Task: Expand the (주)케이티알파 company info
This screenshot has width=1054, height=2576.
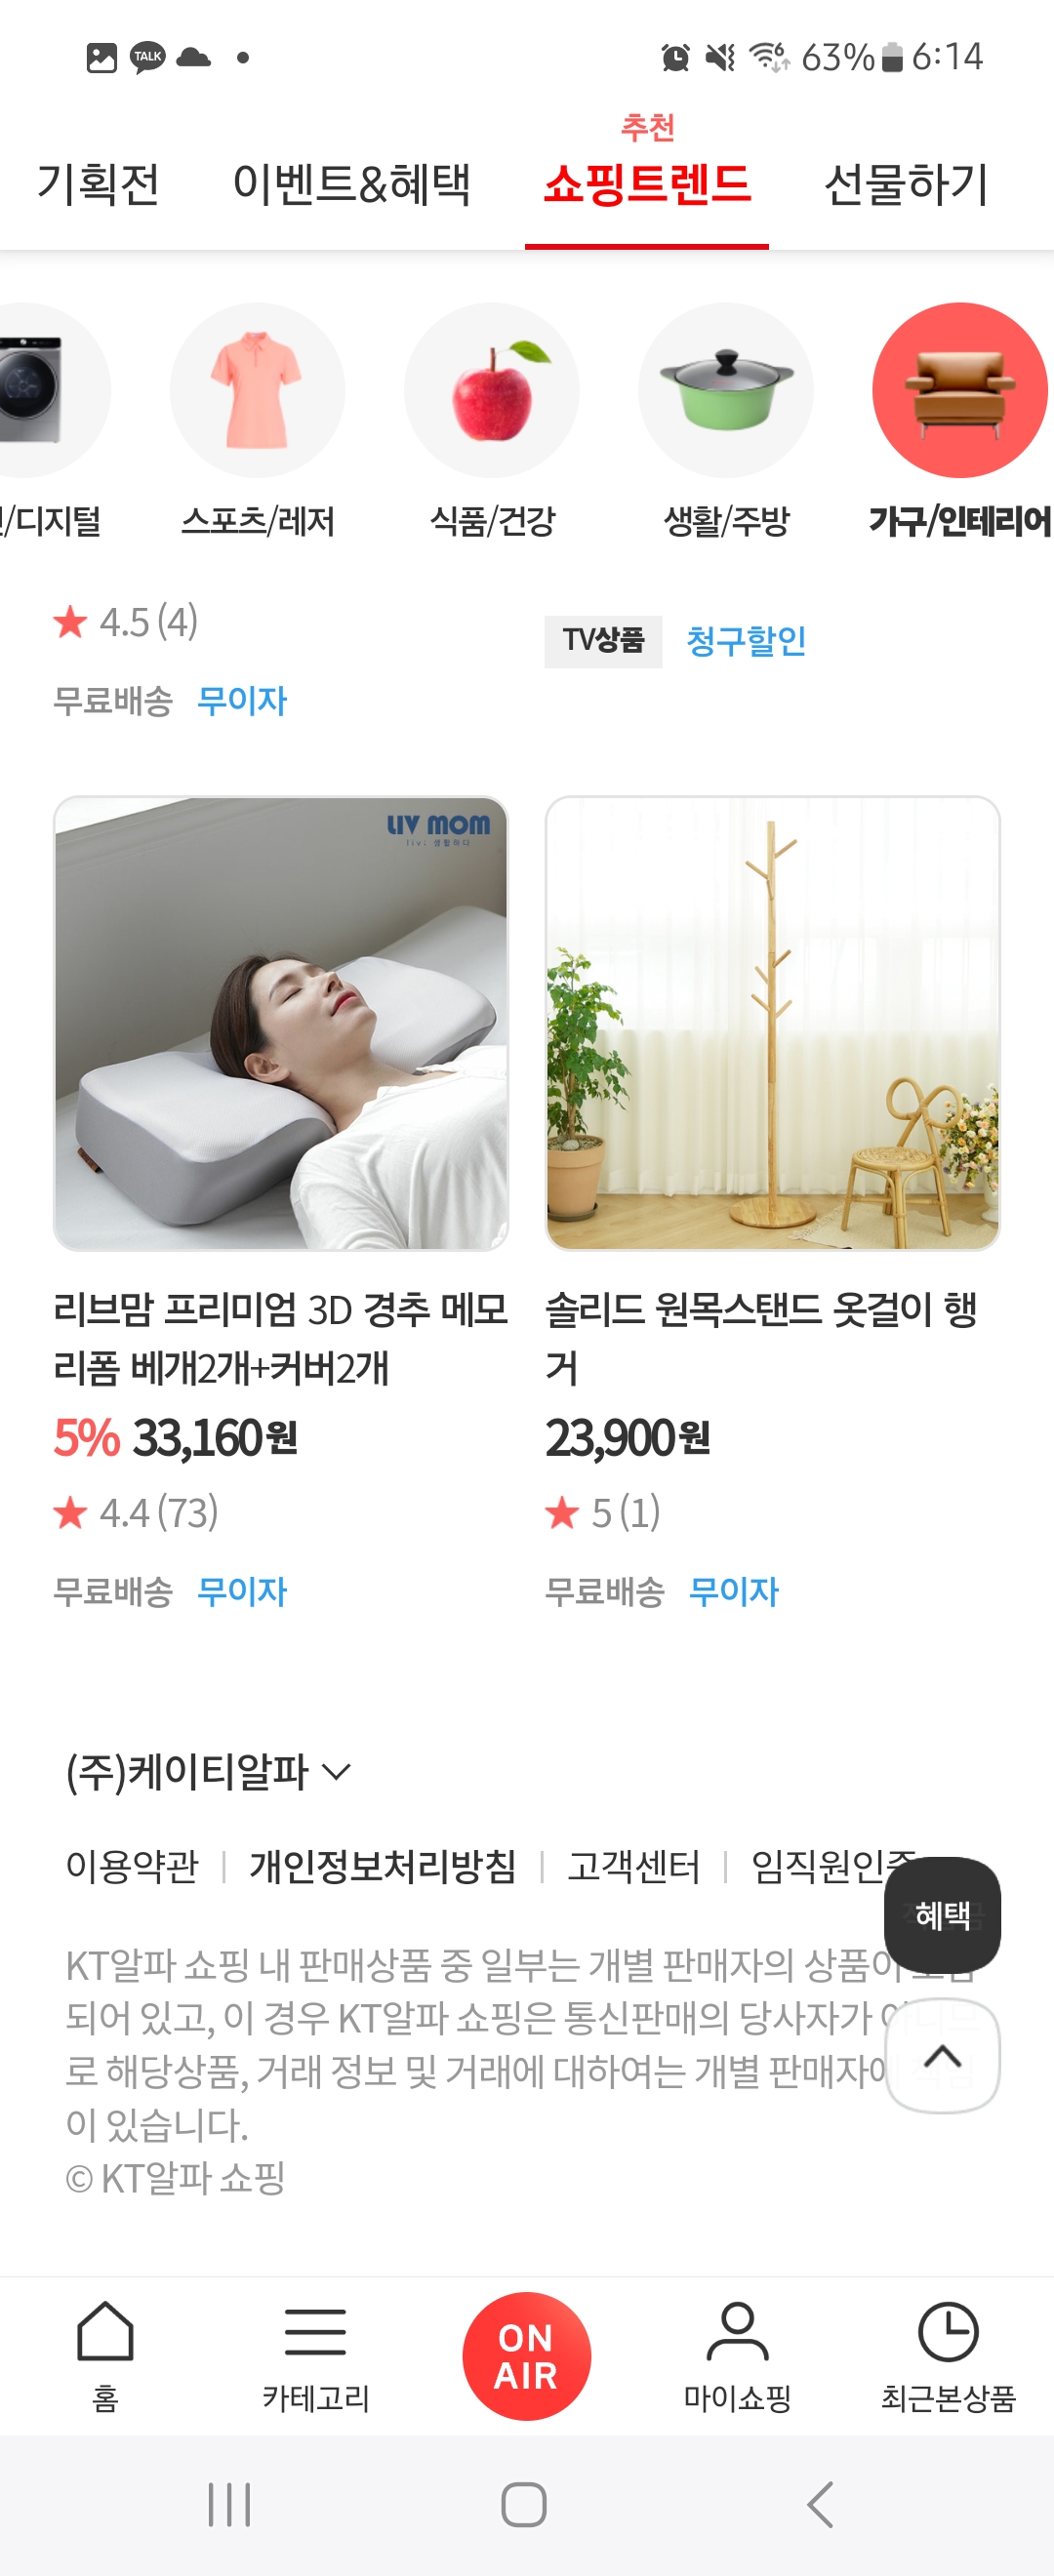Action: tap(208, 1771)
